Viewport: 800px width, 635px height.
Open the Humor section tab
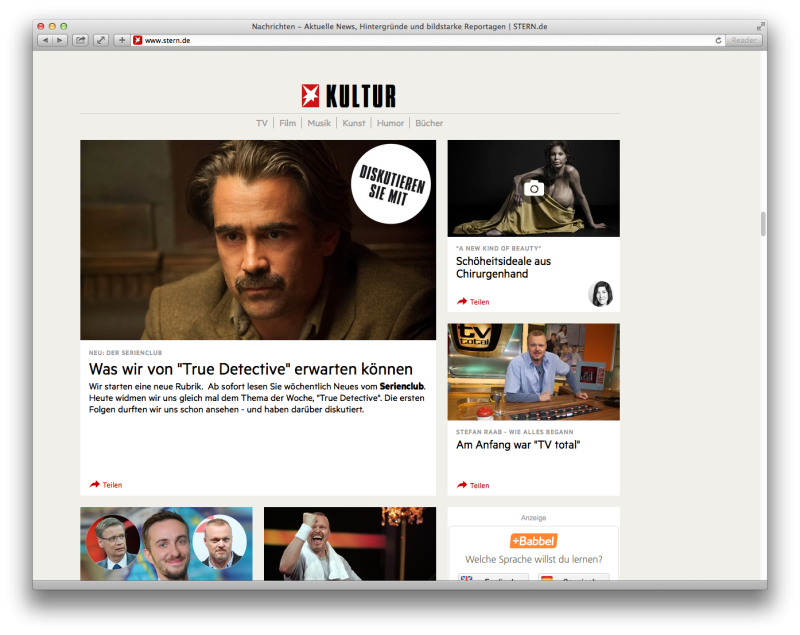390,123
